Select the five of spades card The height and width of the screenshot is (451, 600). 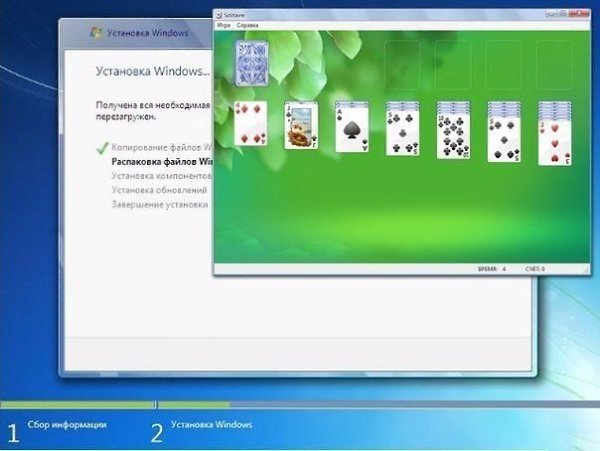504,140
